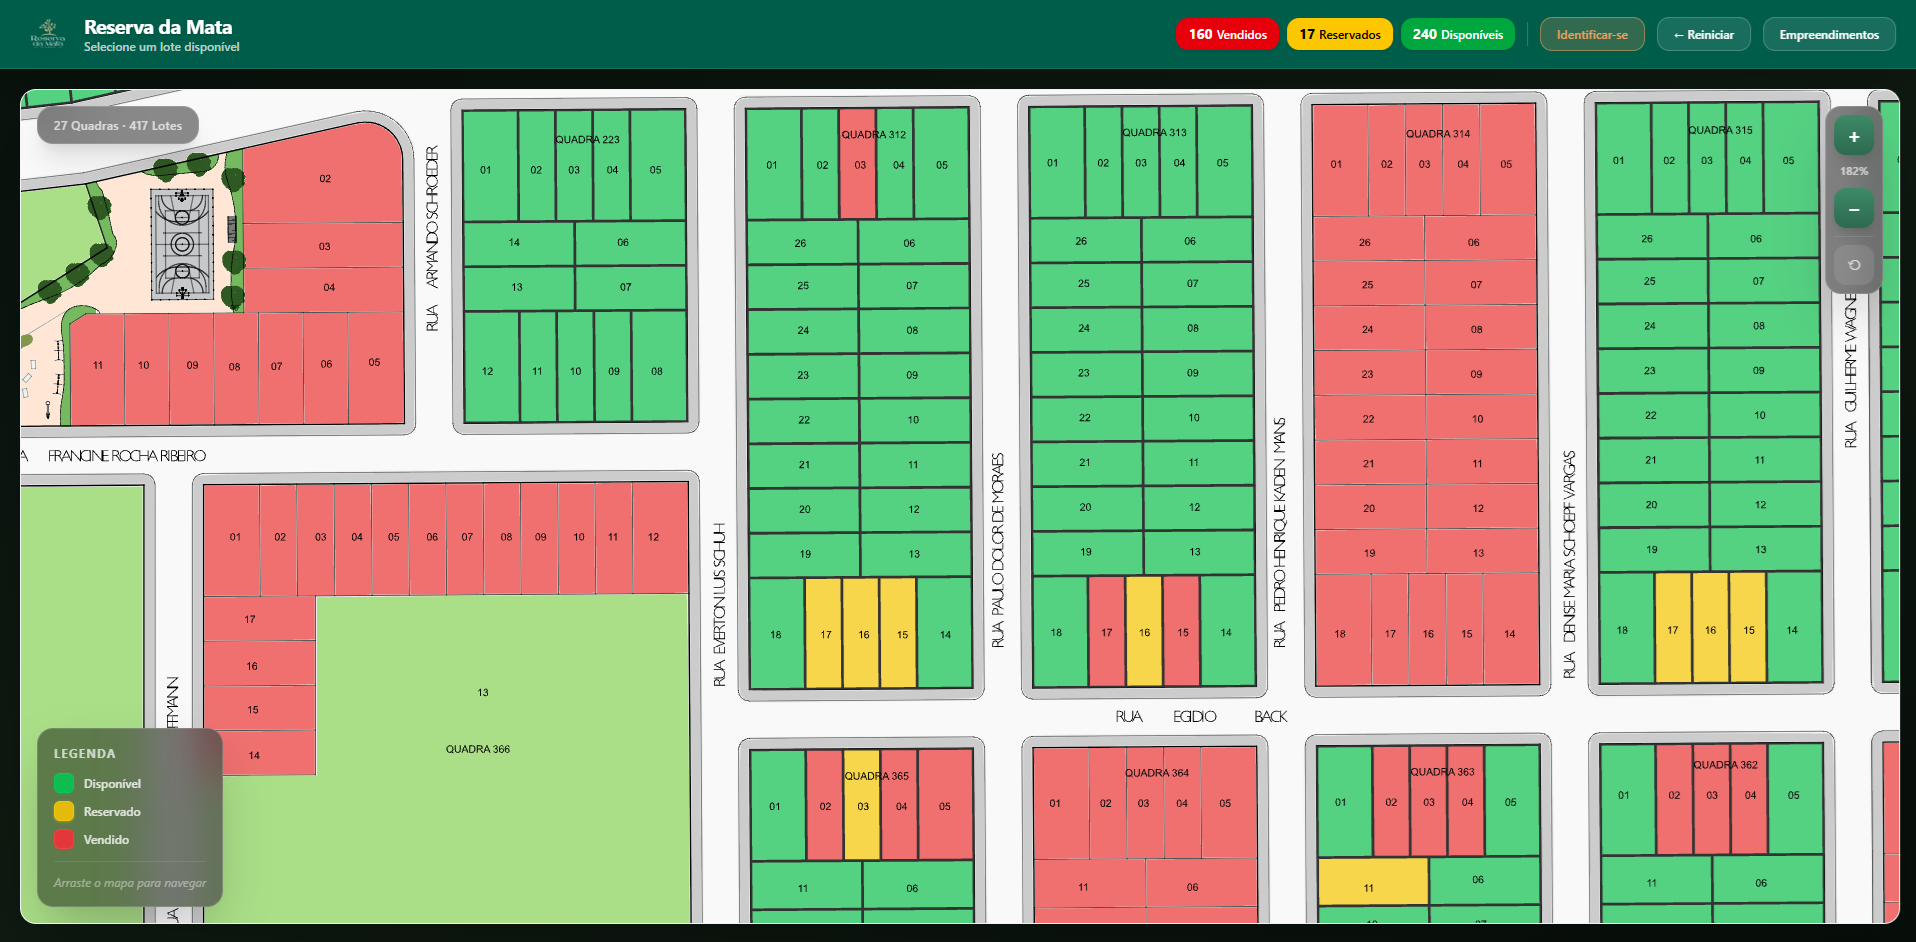Click the Identificar-se button
The width and height of the screenshot is (1916, 942).
click(x=1592, y=34)
